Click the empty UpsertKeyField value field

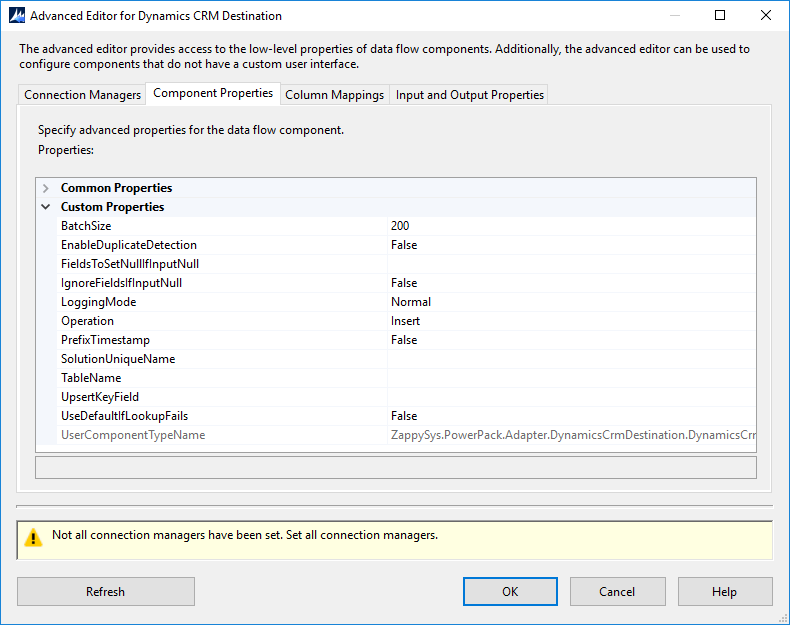pos(572,397)
